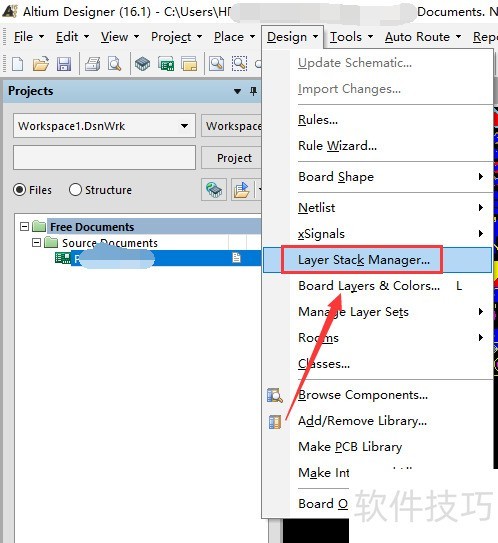Click the New document toolbar icon

pos(18,64)
